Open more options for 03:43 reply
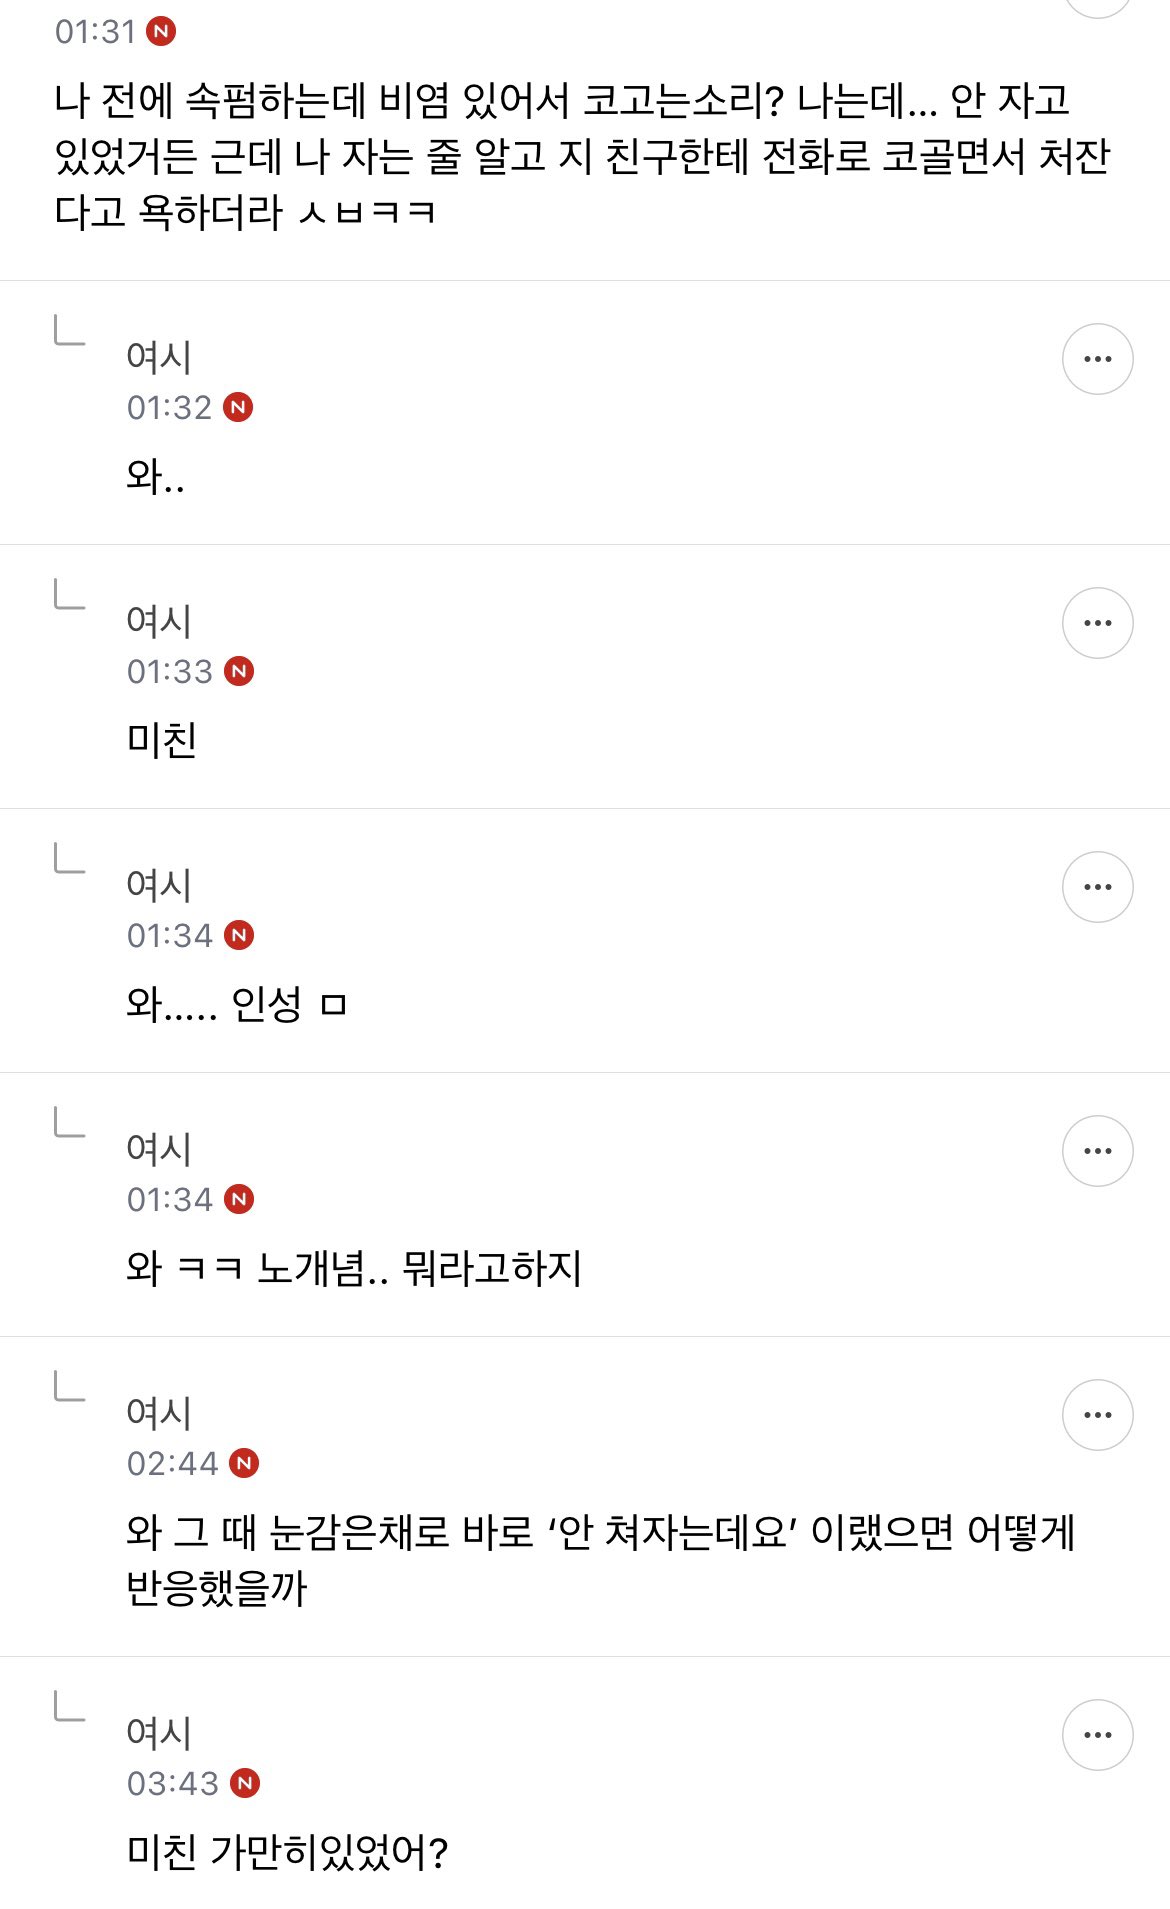The image size is (1170, 1909). 1097,1735
